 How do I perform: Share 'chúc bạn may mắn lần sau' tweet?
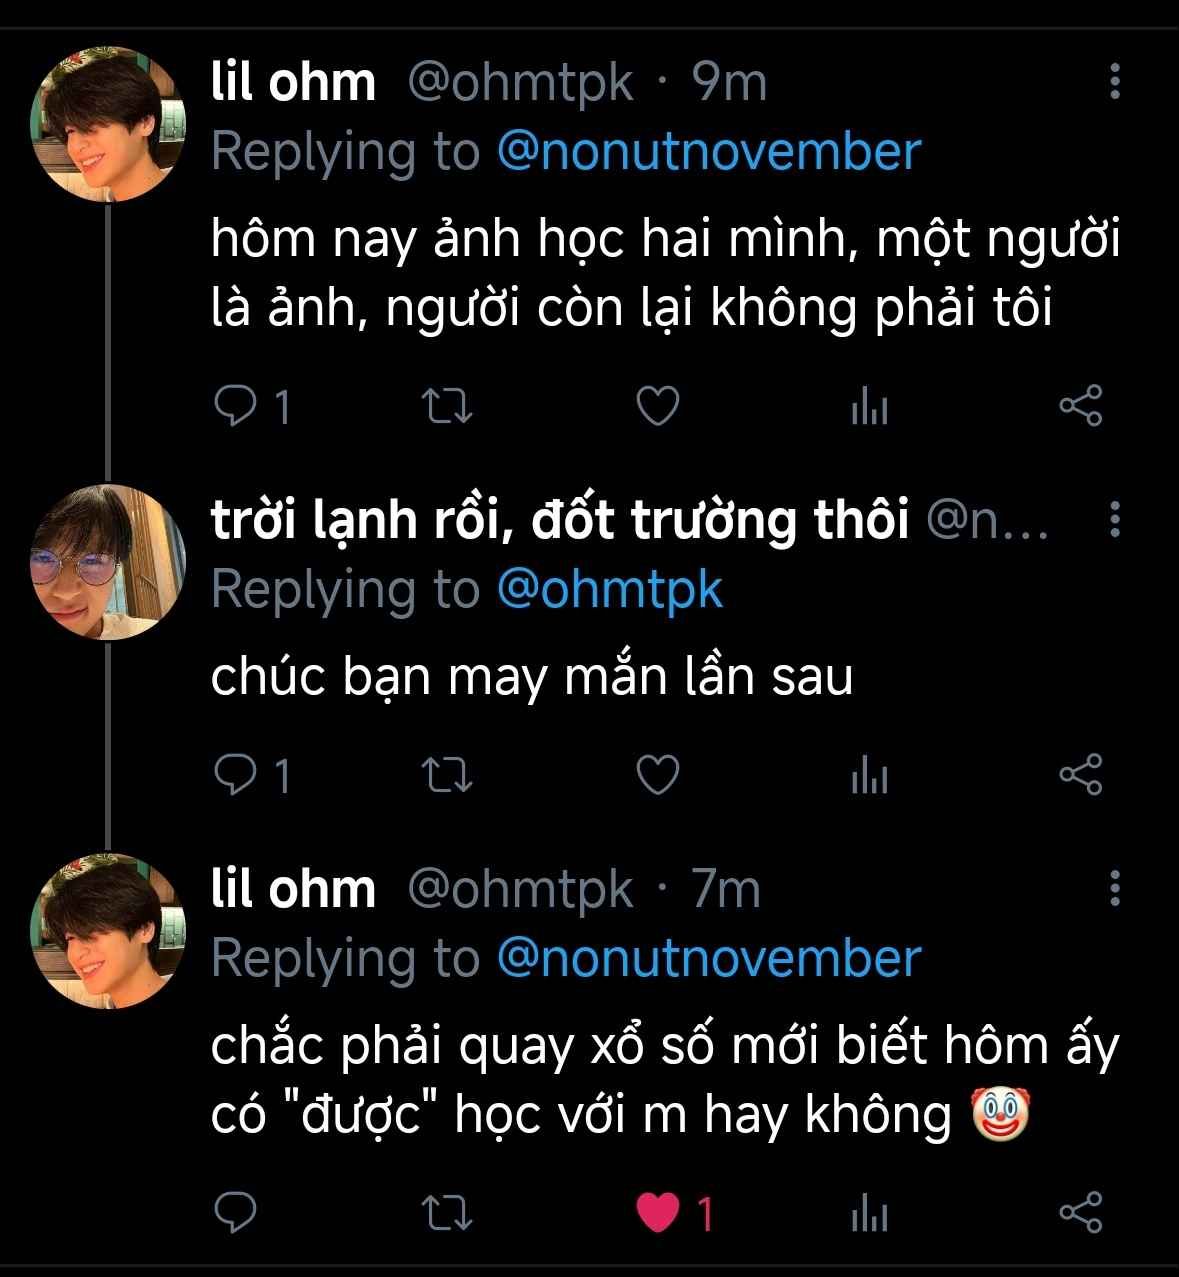pyautogui.click(x=1080, y=775)
